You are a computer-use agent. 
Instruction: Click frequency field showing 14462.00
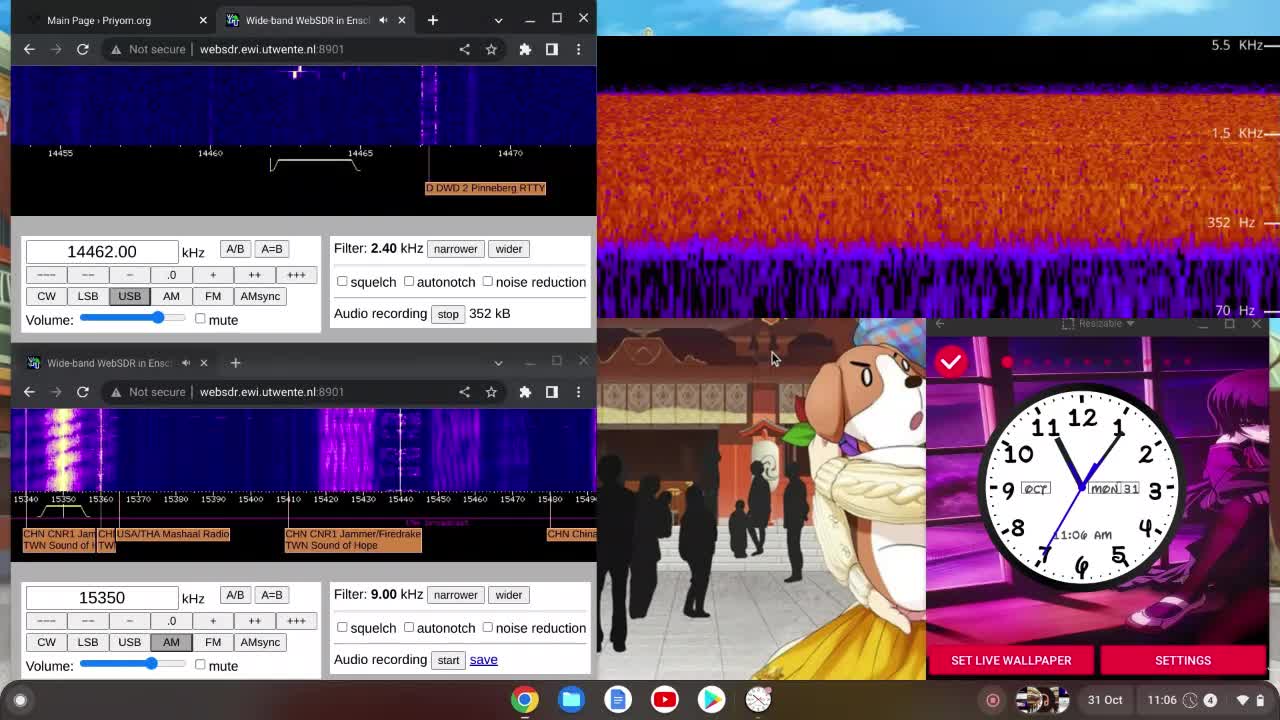(102, 252)
